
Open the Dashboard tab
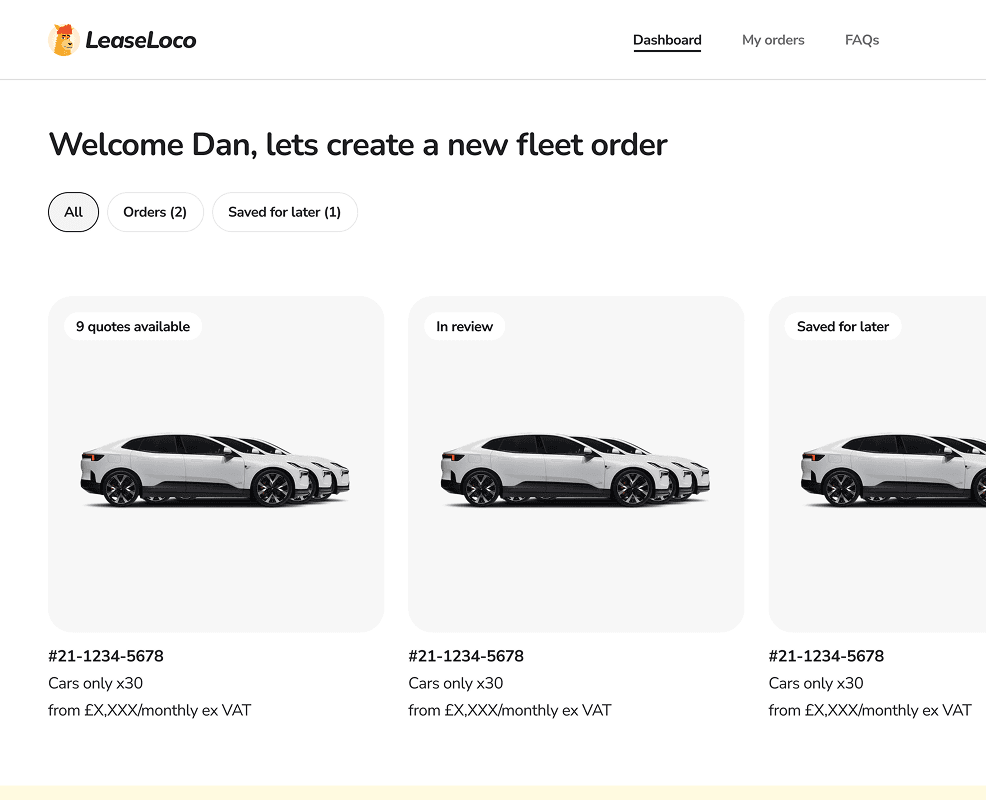point(667,40)
